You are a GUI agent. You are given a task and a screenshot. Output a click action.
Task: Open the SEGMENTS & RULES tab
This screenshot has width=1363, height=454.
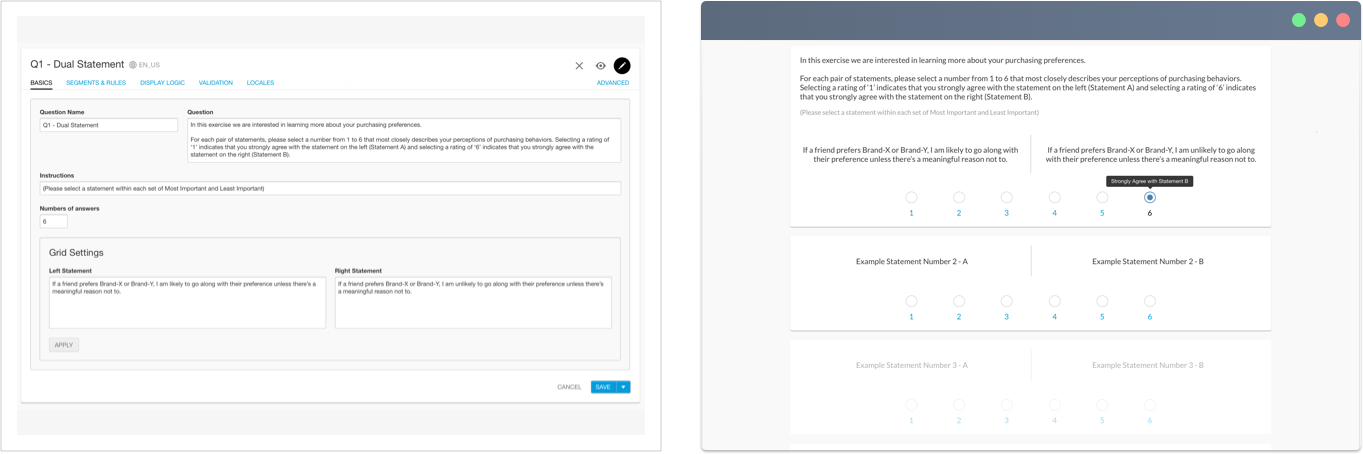[x=96, y=83]
